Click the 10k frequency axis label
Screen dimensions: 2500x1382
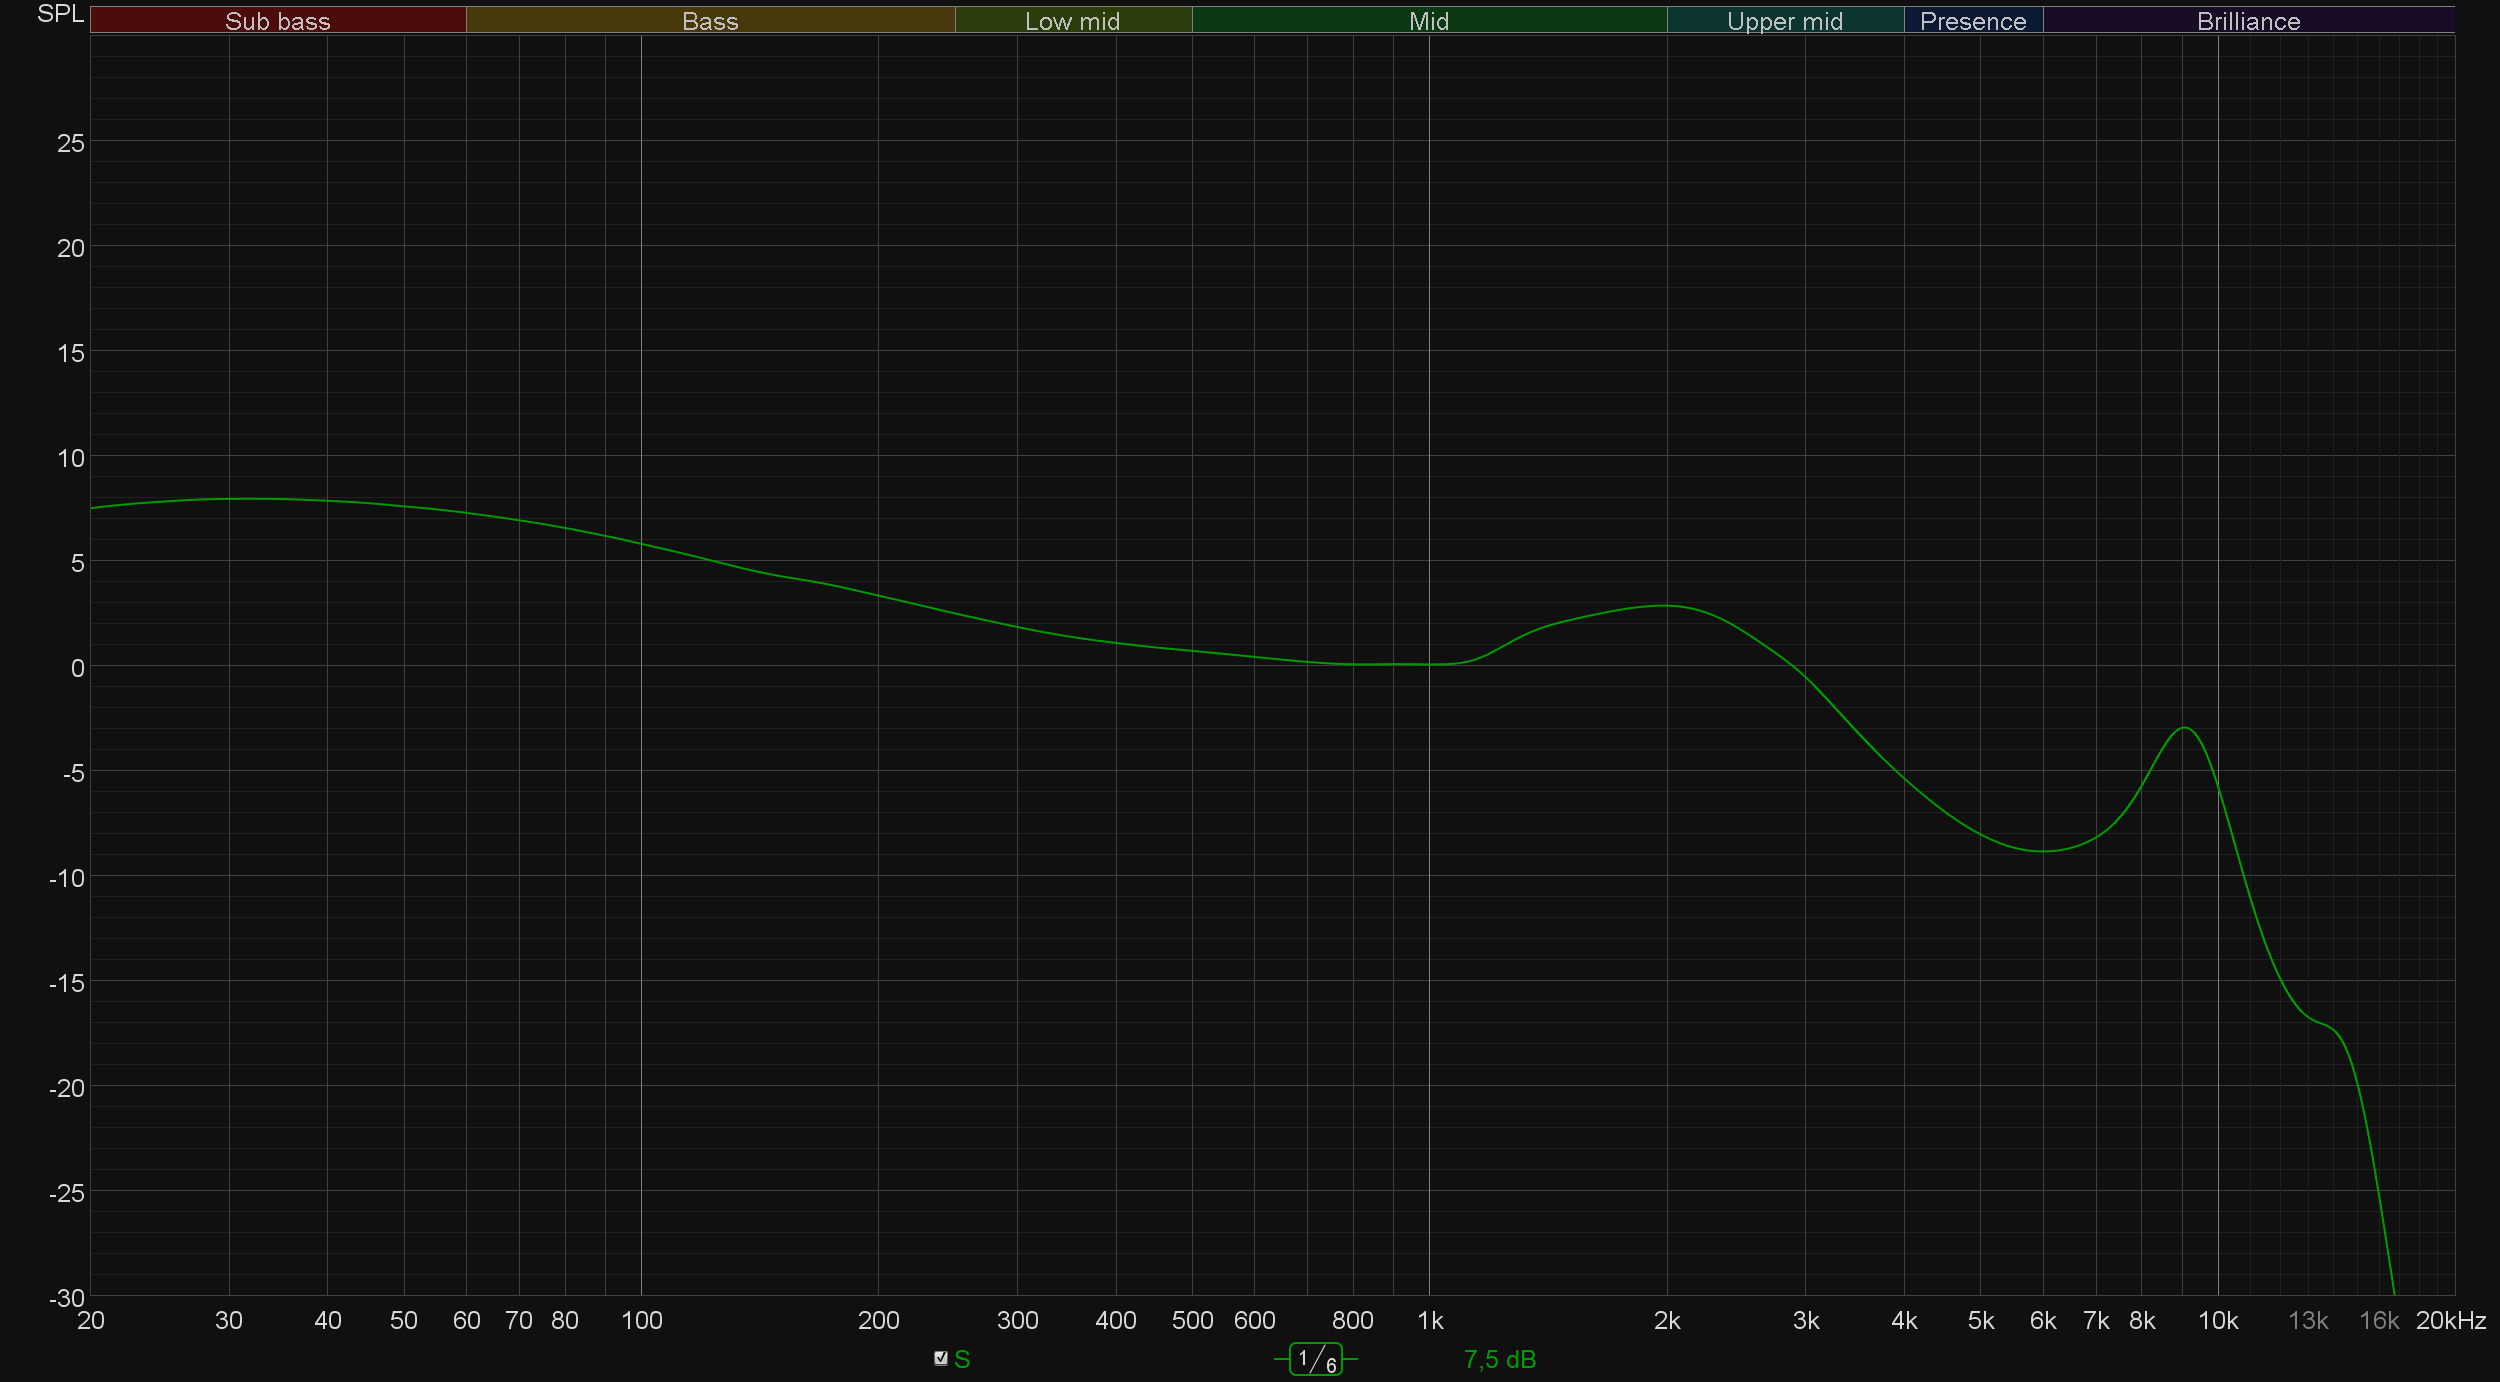click(x=2217, y=1321)
